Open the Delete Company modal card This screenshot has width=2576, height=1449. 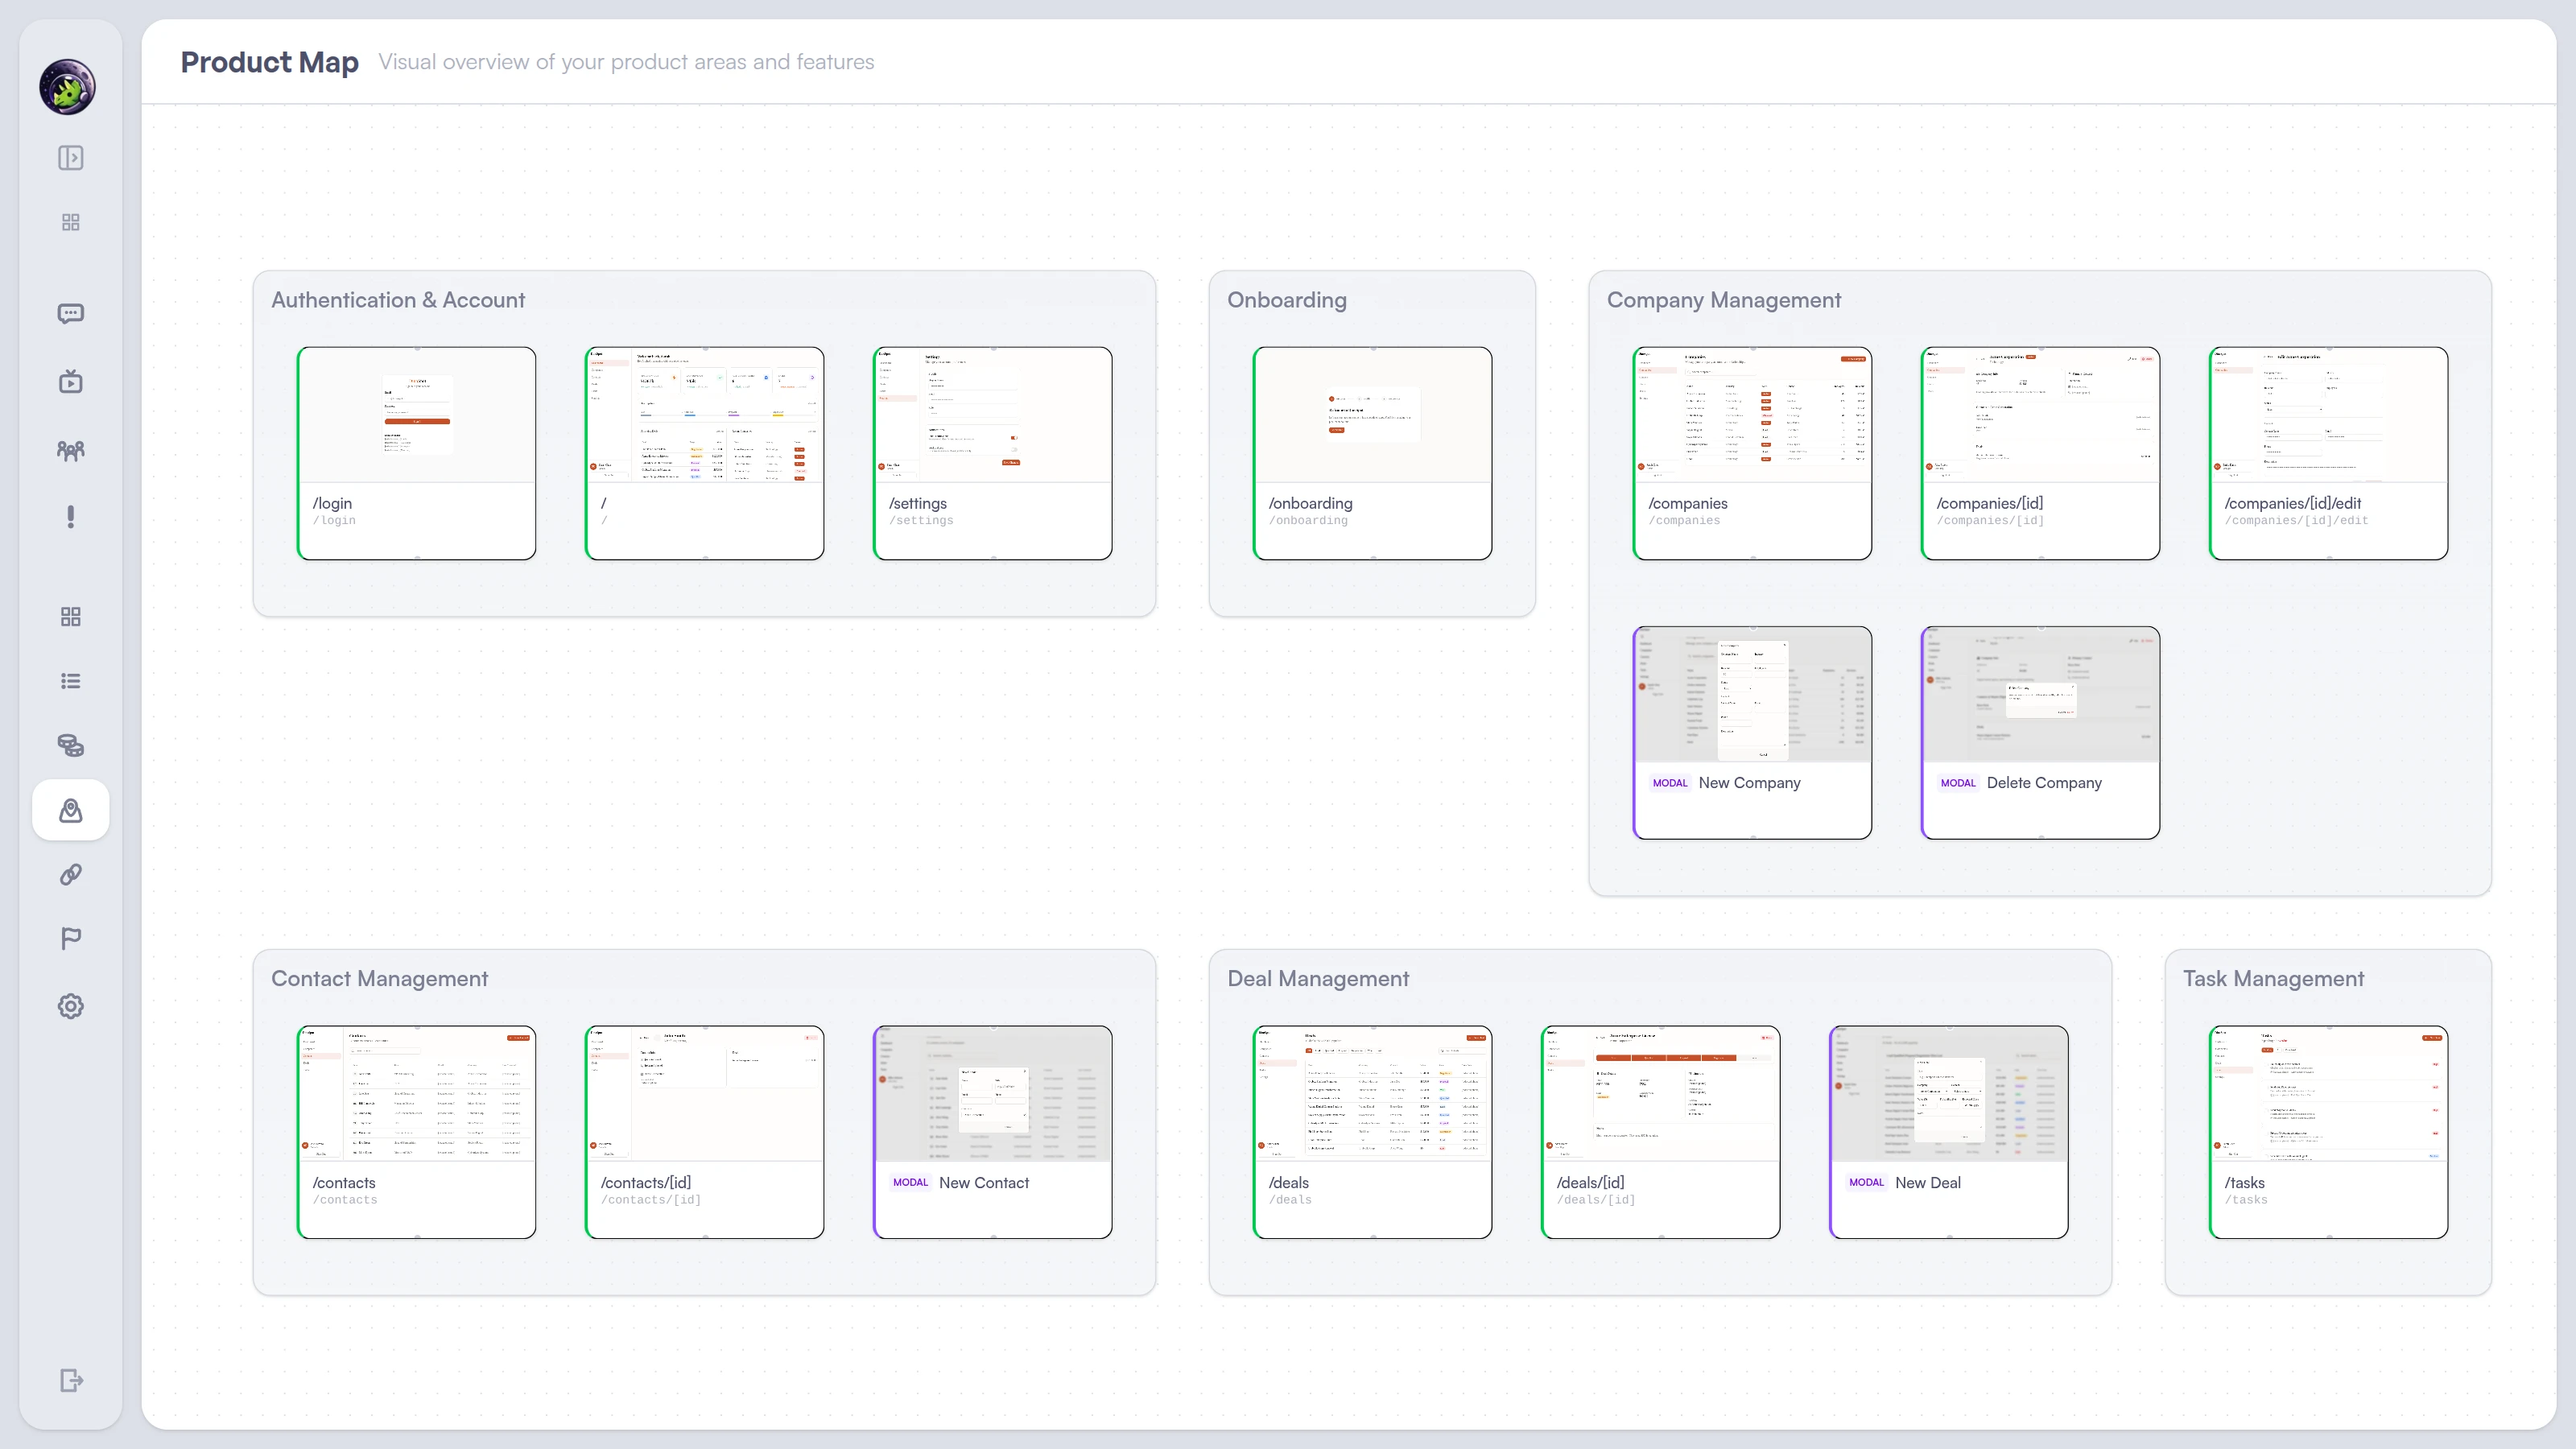(x=2039, y=732)
